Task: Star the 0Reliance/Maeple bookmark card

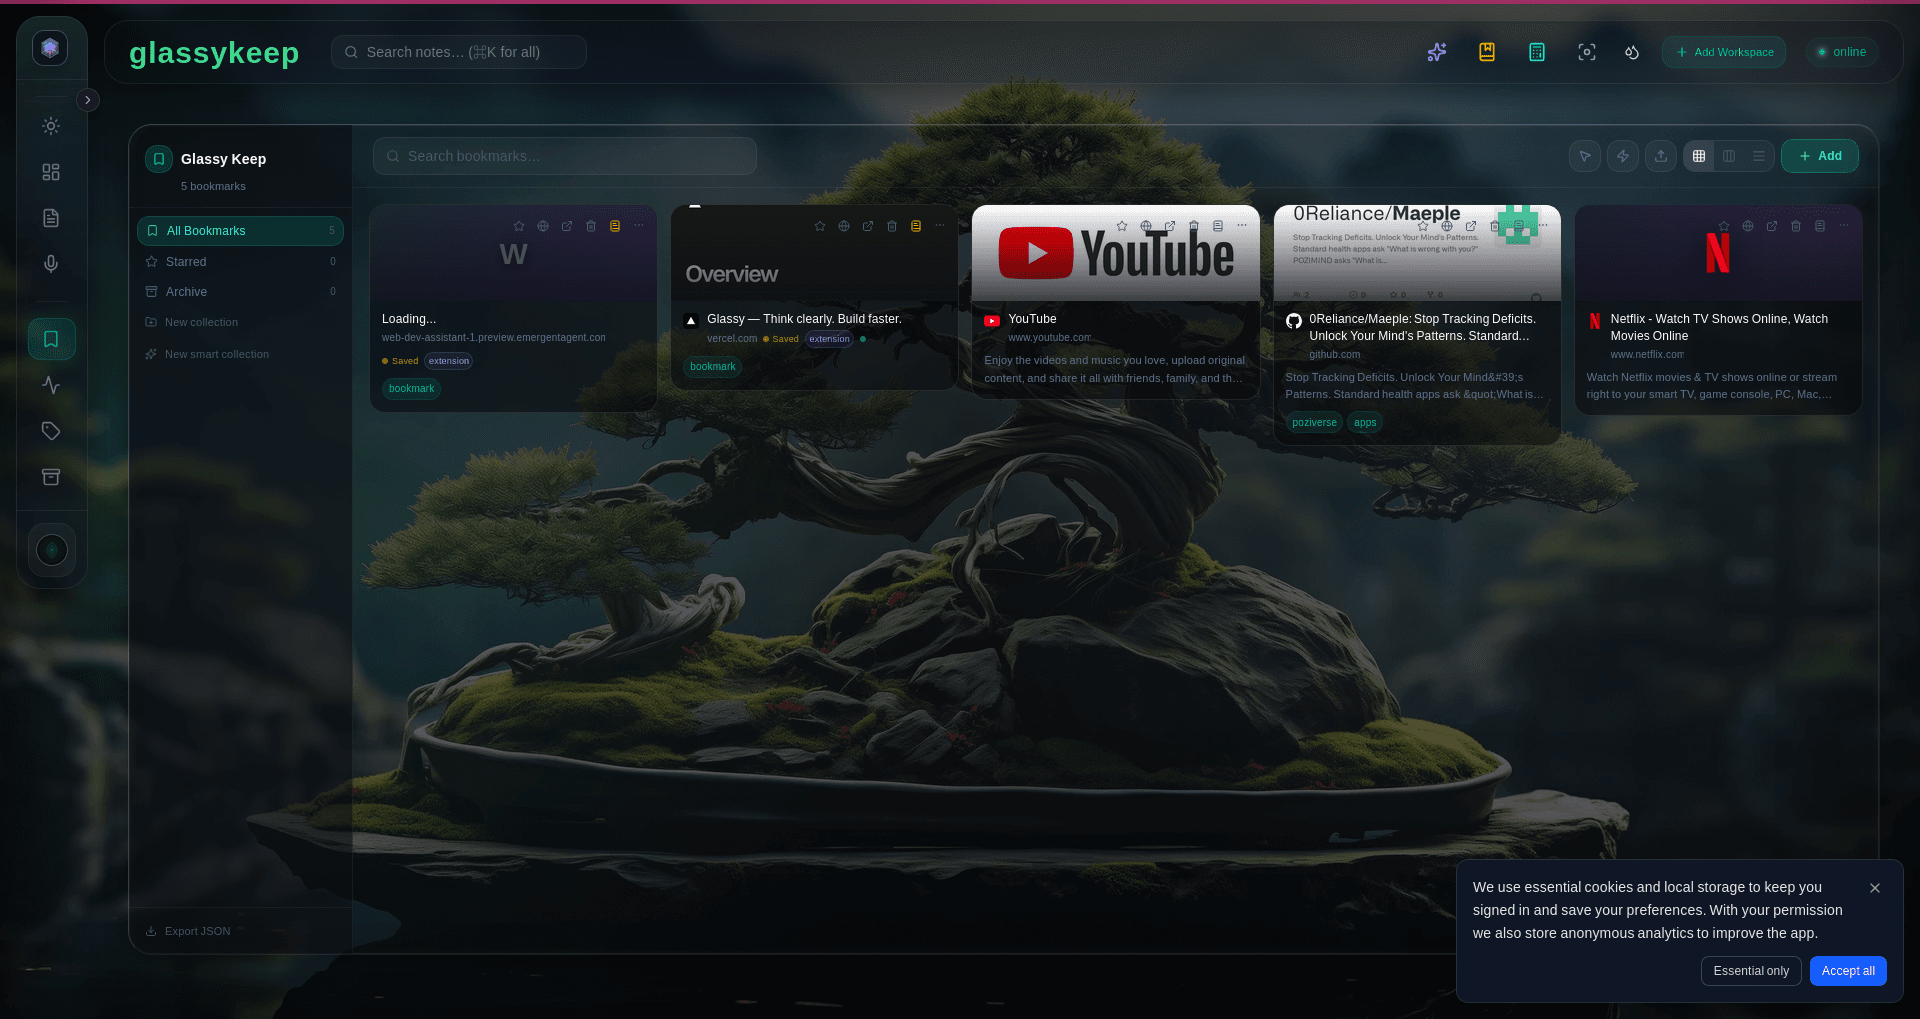Action: 1423,226
